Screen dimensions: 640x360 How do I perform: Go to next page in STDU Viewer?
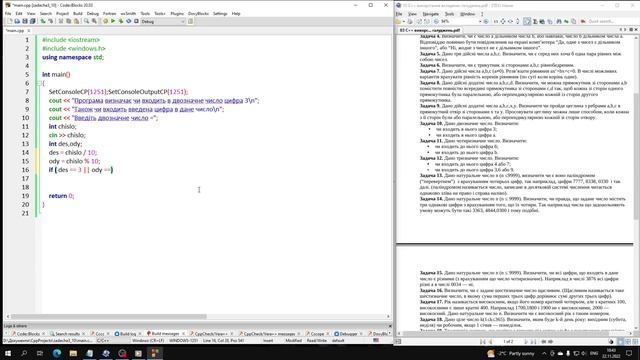(x=526, y=341)
